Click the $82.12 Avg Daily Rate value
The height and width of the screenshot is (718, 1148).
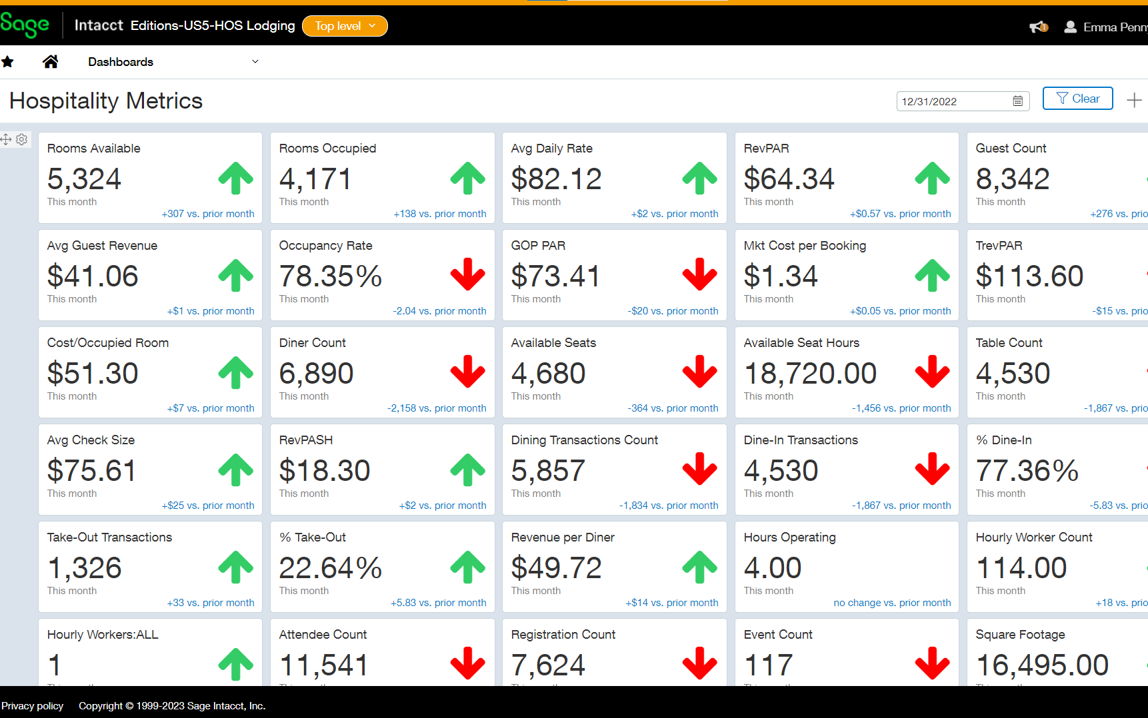tap(556, 179)
